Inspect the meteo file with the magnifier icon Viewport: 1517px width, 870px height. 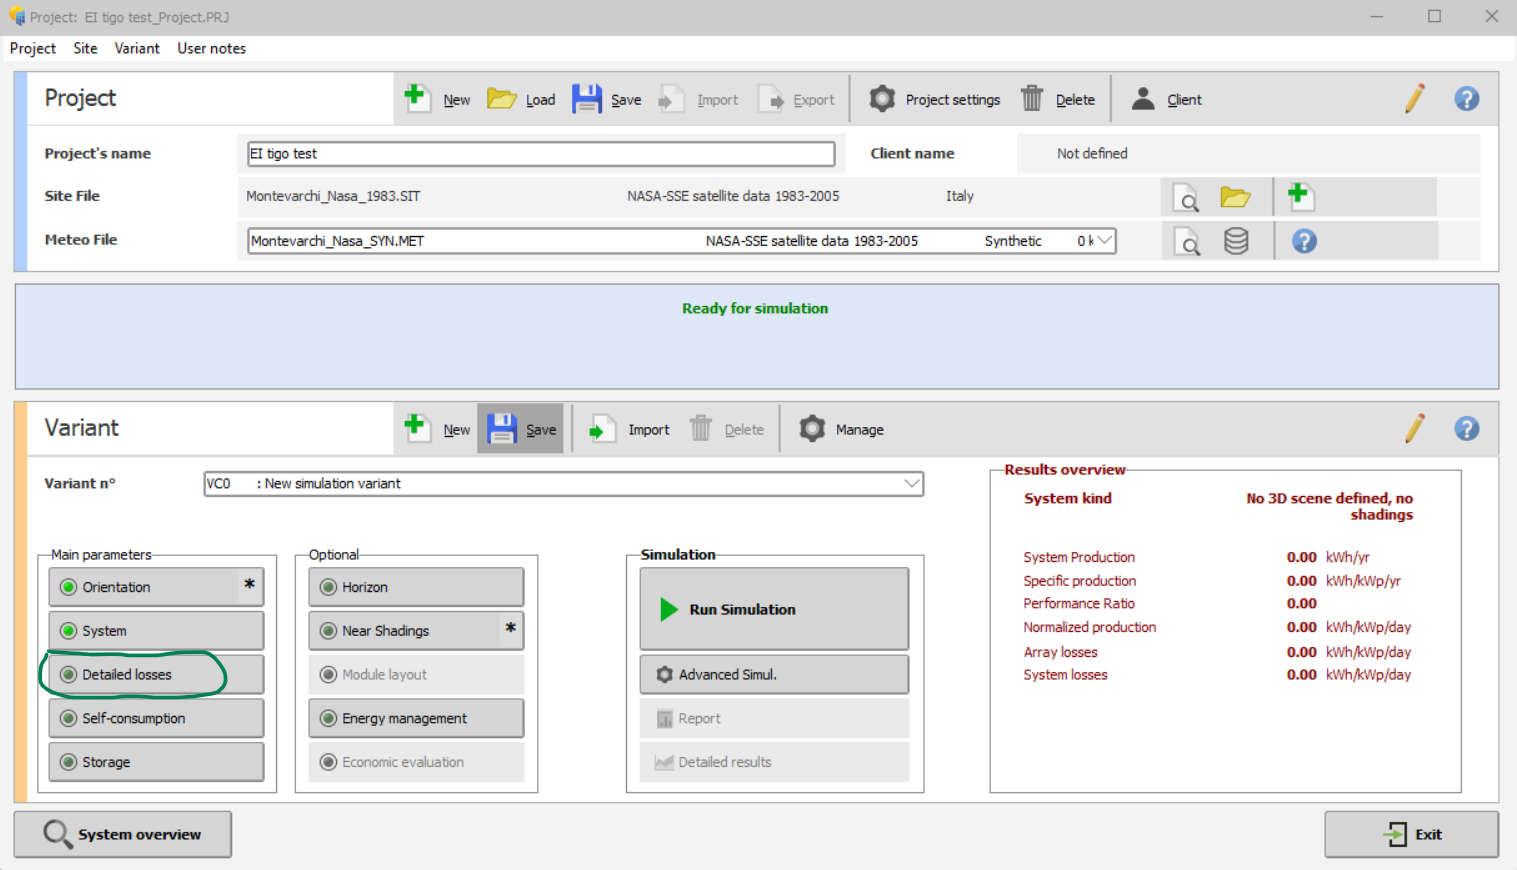click(1186, 242)
